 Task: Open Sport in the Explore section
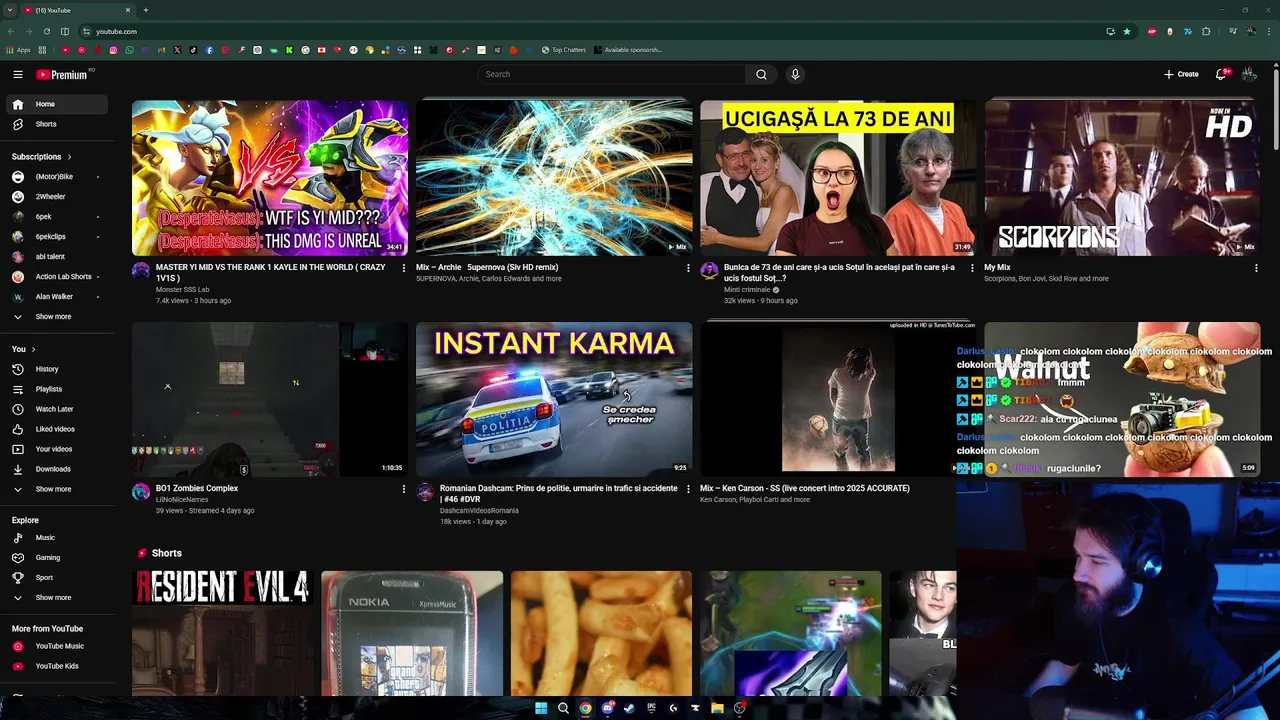point(56,578)
